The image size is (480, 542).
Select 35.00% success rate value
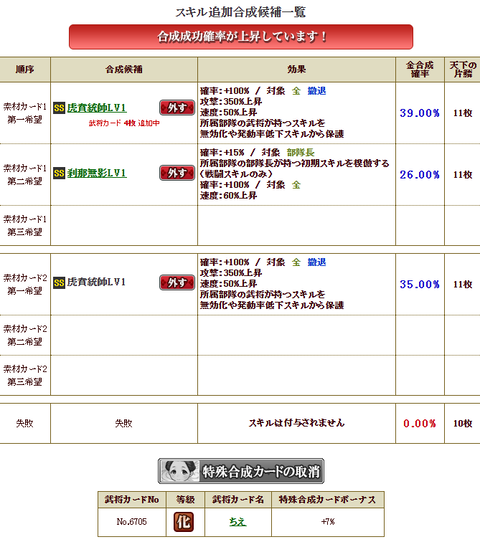pos(420,284)
